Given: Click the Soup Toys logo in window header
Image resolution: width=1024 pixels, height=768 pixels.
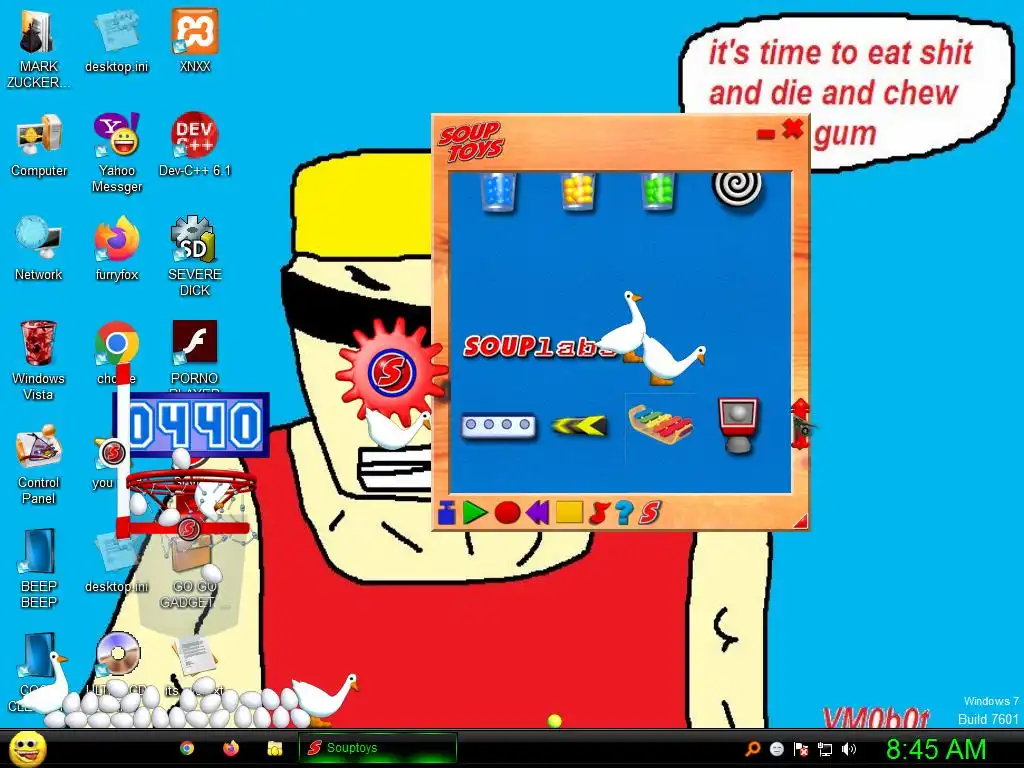Looking at the screenshot, I should [x=471, y=141].
